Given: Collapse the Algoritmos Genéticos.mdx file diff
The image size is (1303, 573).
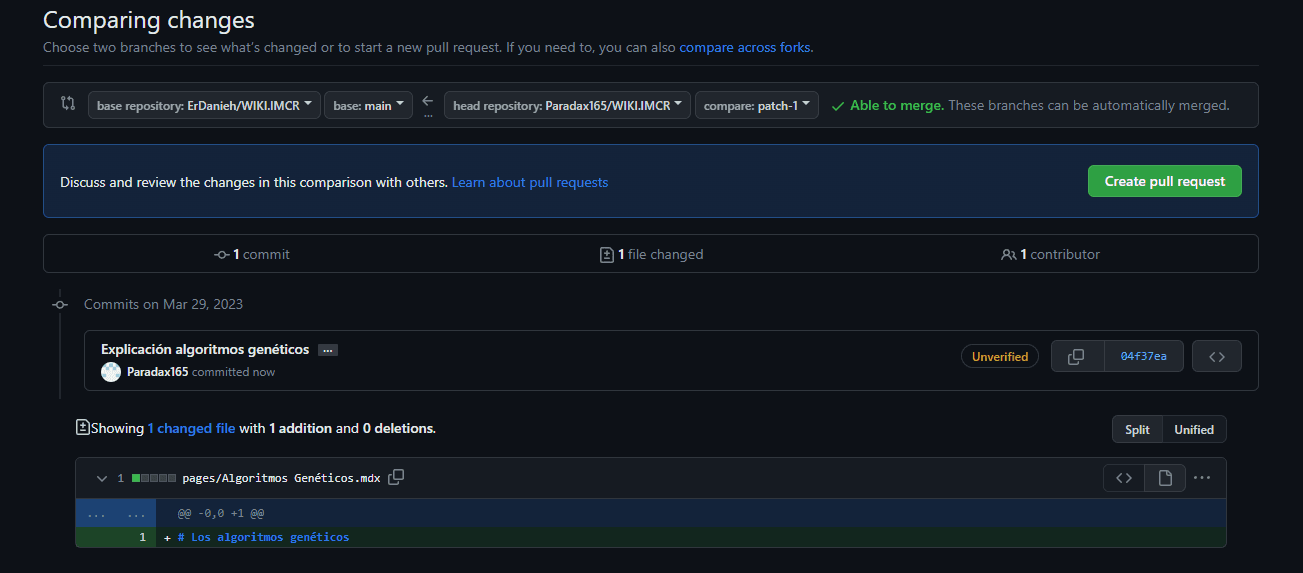Looking at the screenshot, I should (101, 478).
